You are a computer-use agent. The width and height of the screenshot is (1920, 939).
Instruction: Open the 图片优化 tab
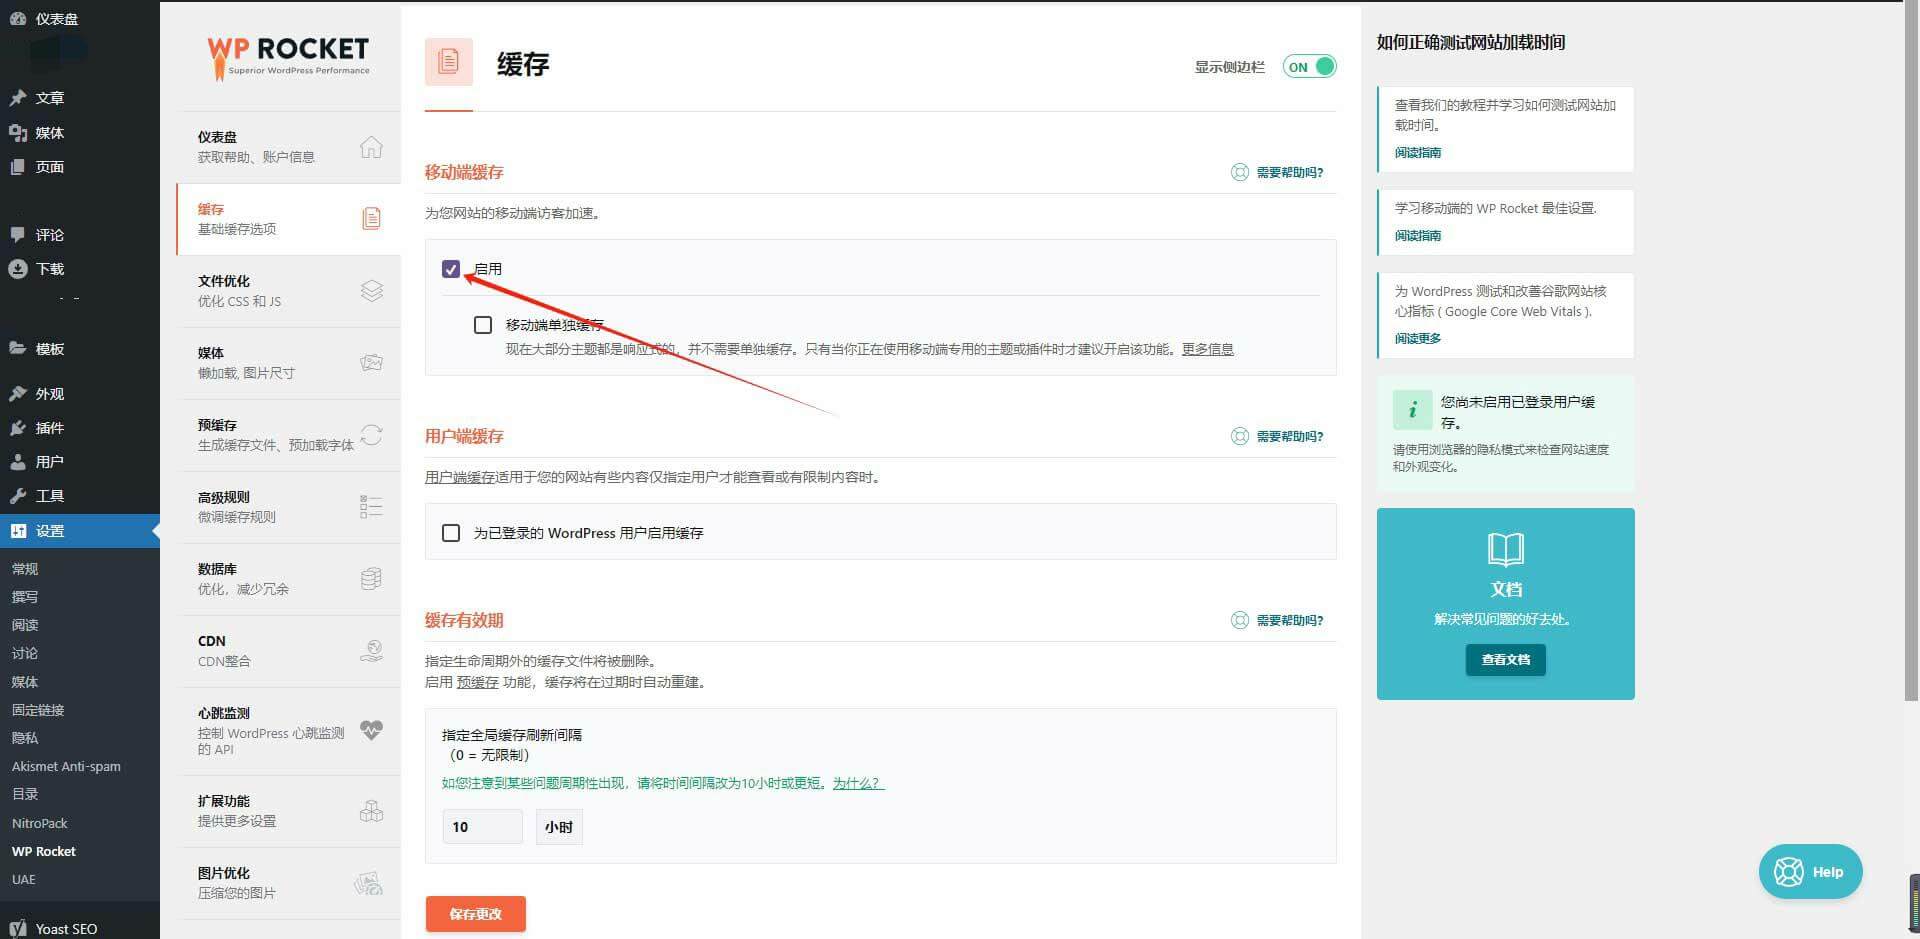[288, 883]
